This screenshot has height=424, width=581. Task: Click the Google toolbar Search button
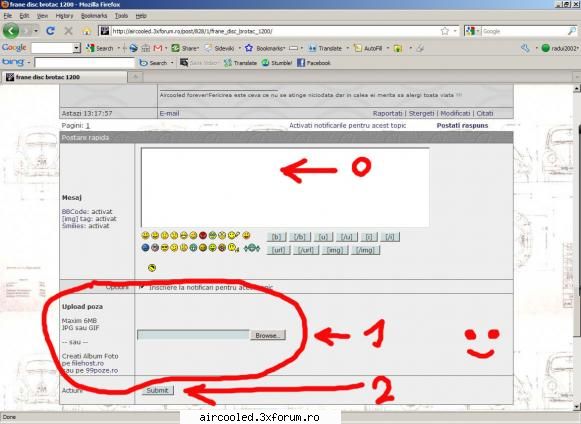click(100, 48)
